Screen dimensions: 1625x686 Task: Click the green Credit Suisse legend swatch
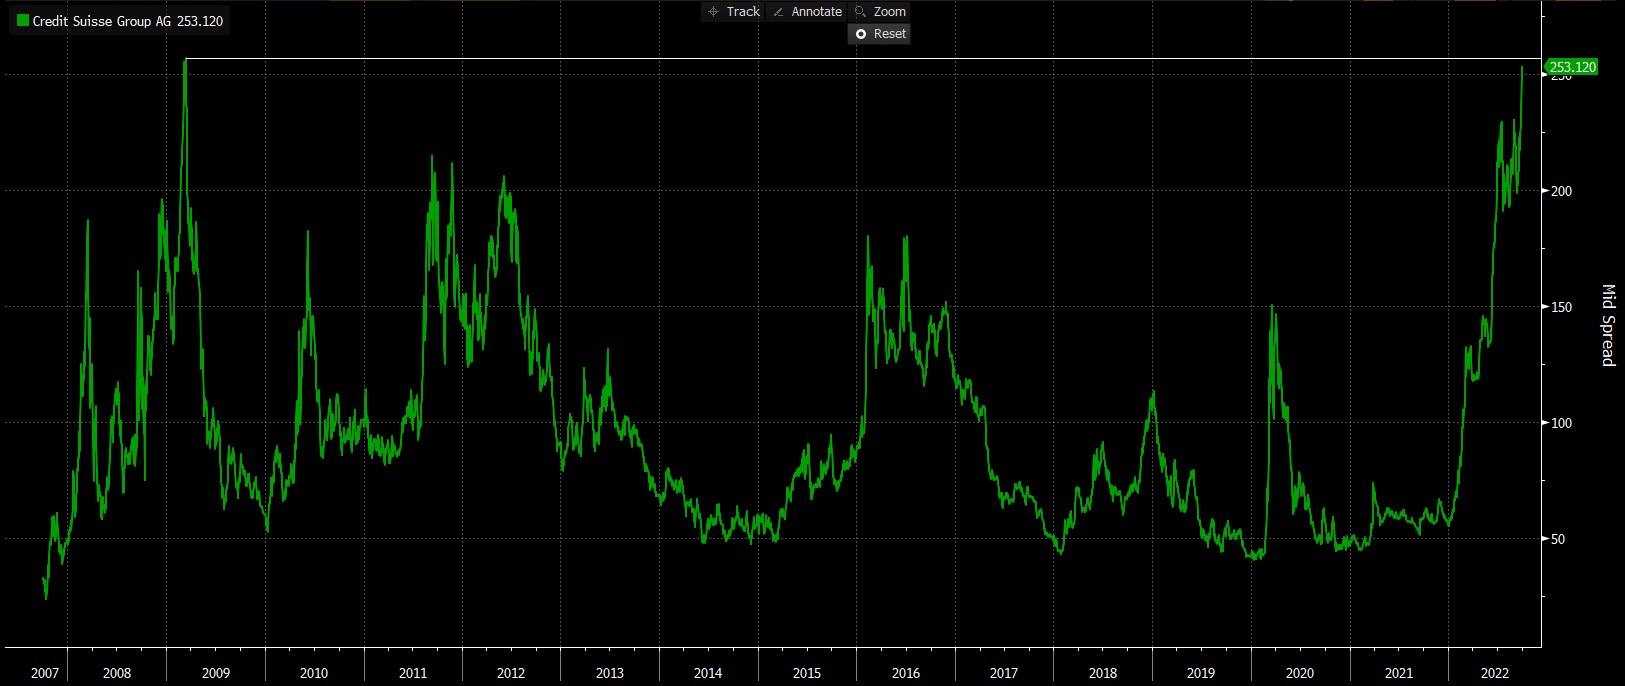(22, 20)
